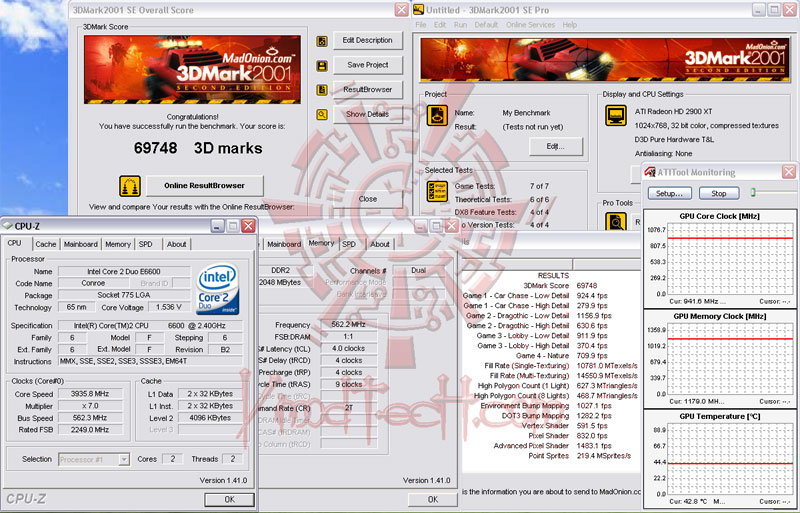Open the File menu in 3DMark2001 SE Pro

point(421,25)
